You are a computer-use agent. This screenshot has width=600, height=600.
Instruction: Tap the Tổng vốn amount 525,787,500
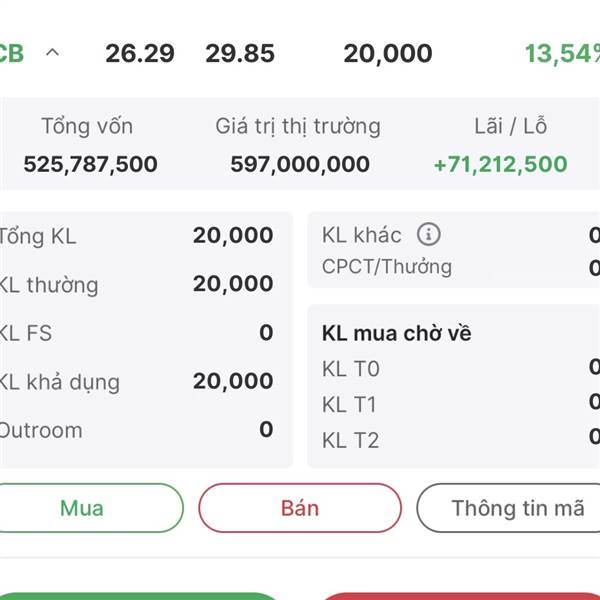click(90, 164)
